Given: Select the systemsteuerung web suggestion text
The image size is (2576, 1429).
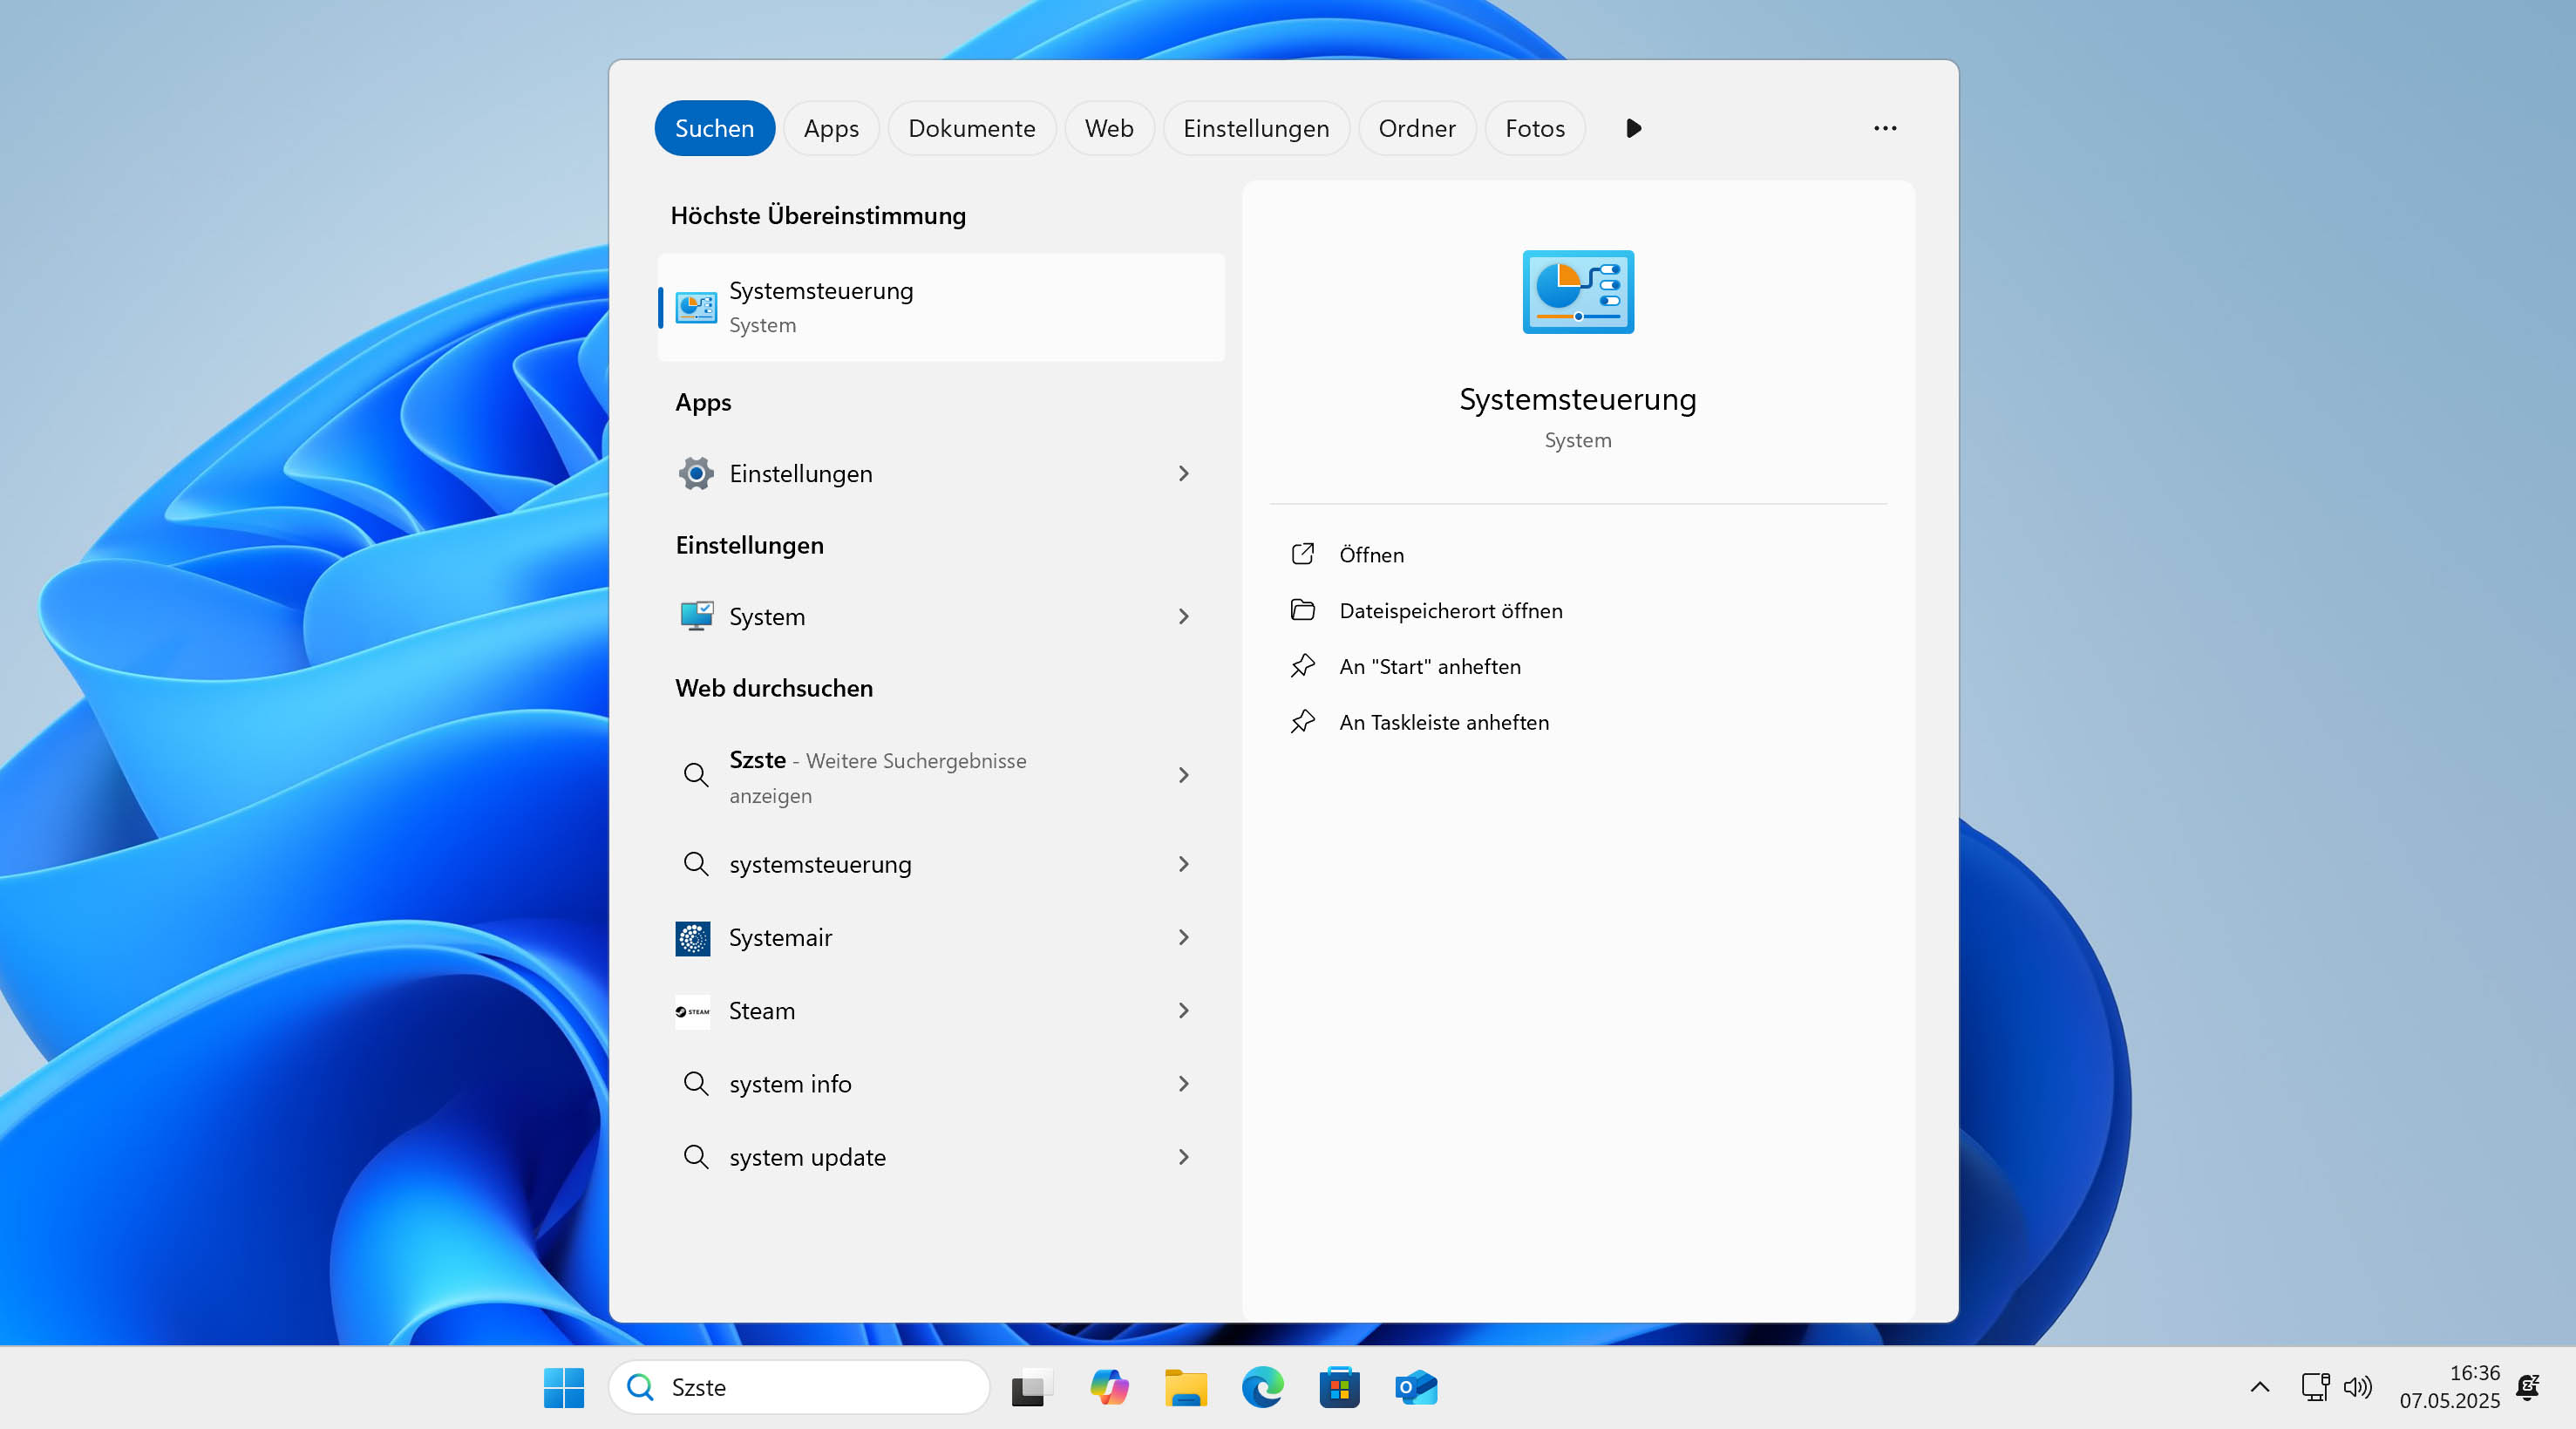Looking at the screenshot, I should tap(820, 864).
